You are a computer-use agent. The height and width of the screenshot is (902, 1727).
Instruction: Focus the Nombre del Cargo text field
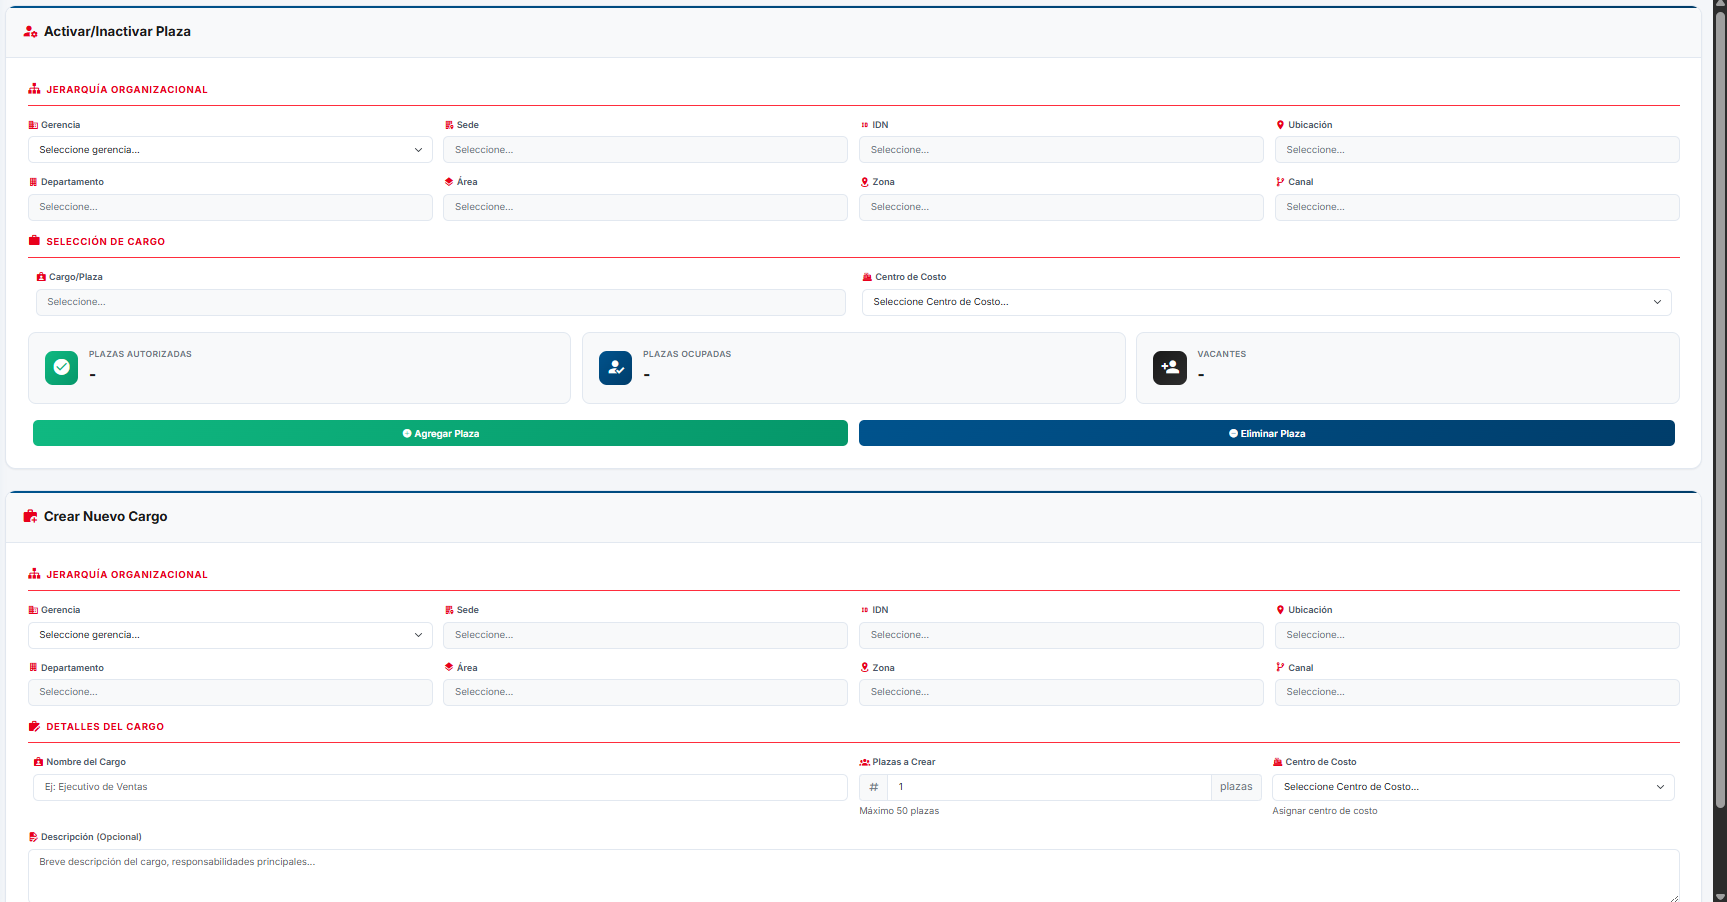(440, 787)
